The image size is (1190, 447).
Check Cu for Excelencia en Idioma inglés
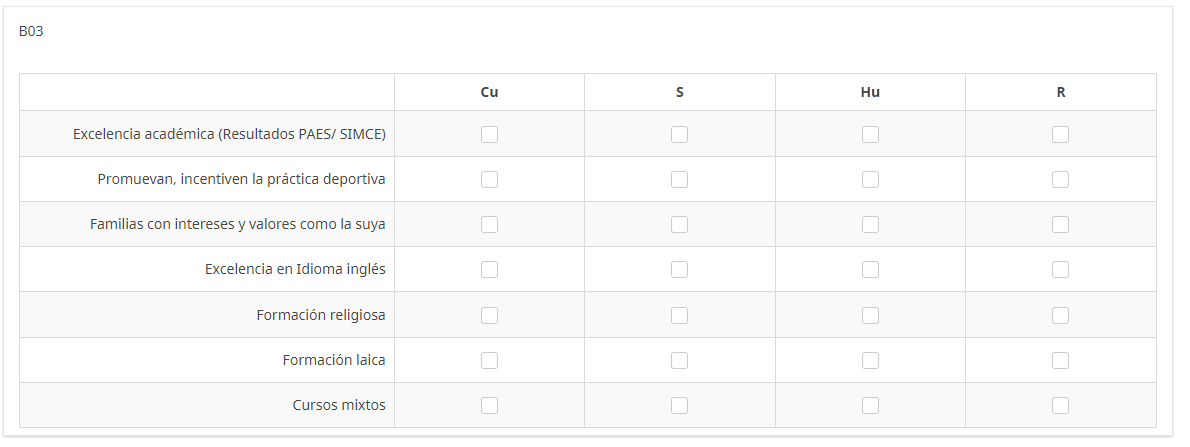pyautogui.click(x=489, y=270)
